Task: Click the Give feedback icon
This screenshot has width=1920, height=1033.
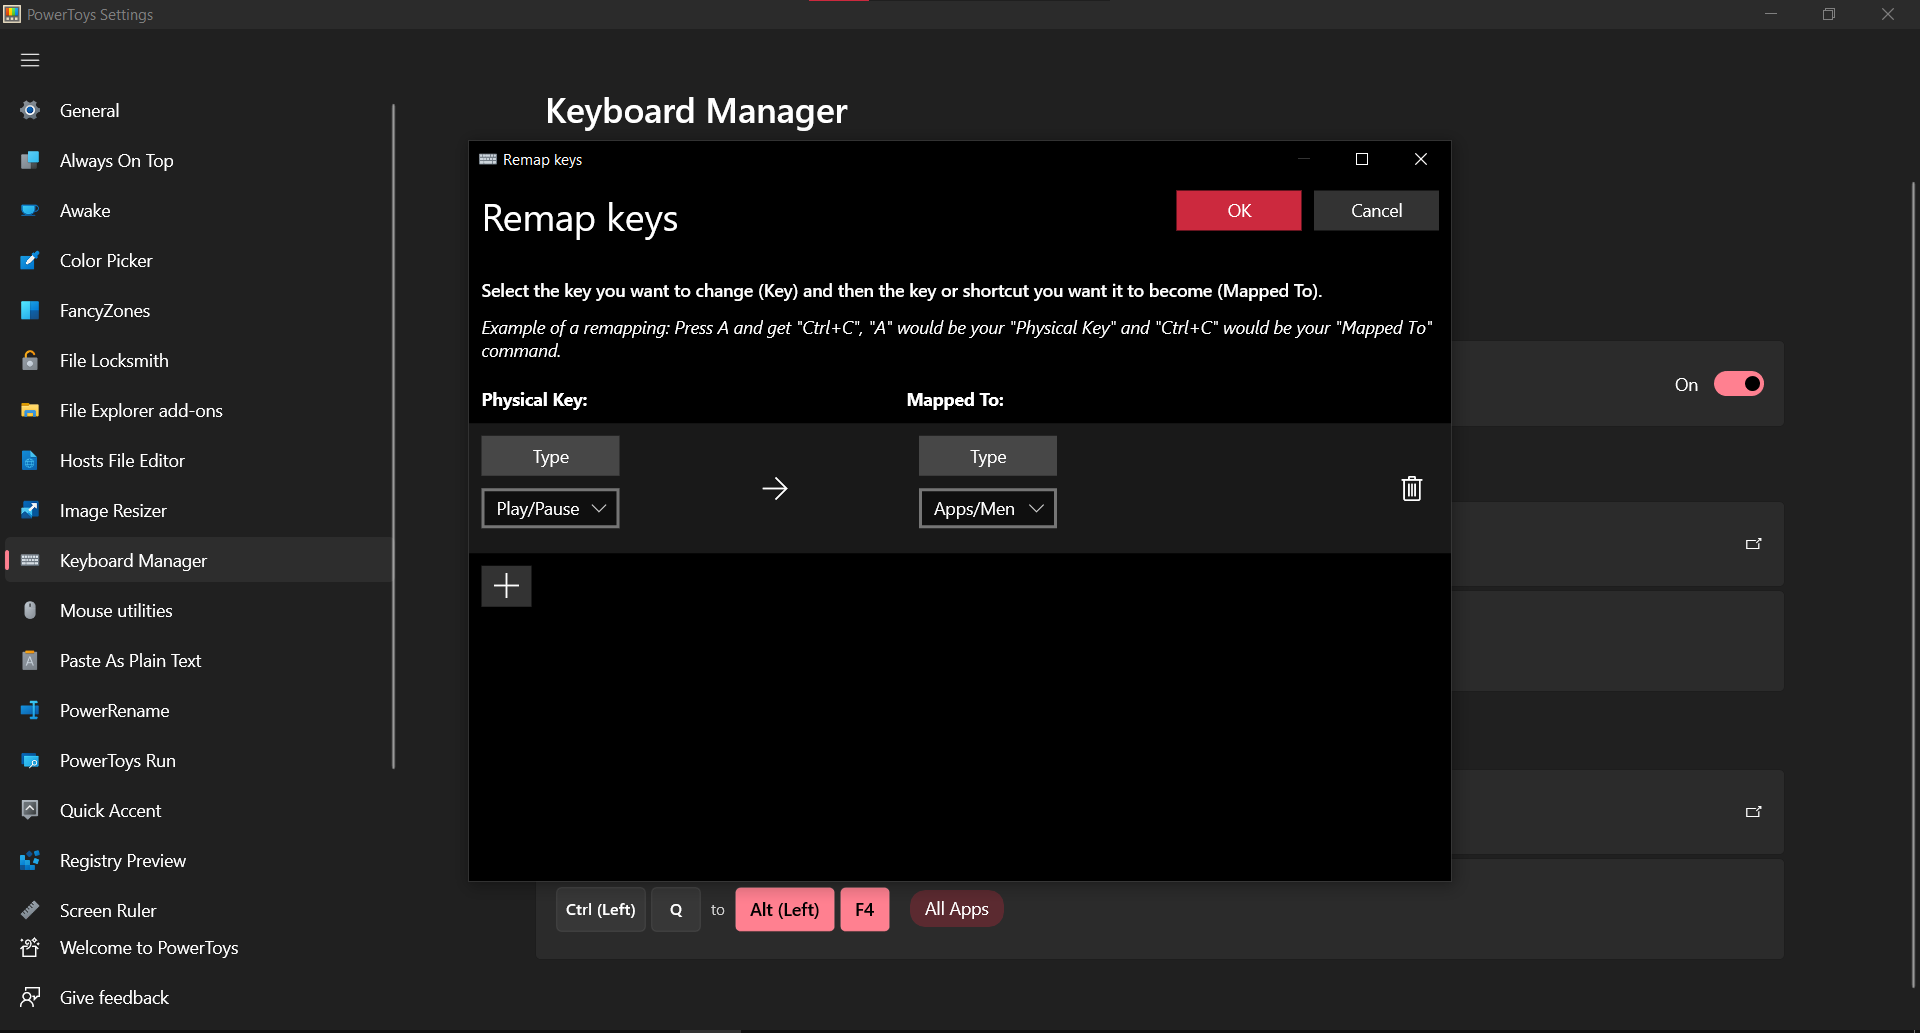Action: [x=30, y=997]
